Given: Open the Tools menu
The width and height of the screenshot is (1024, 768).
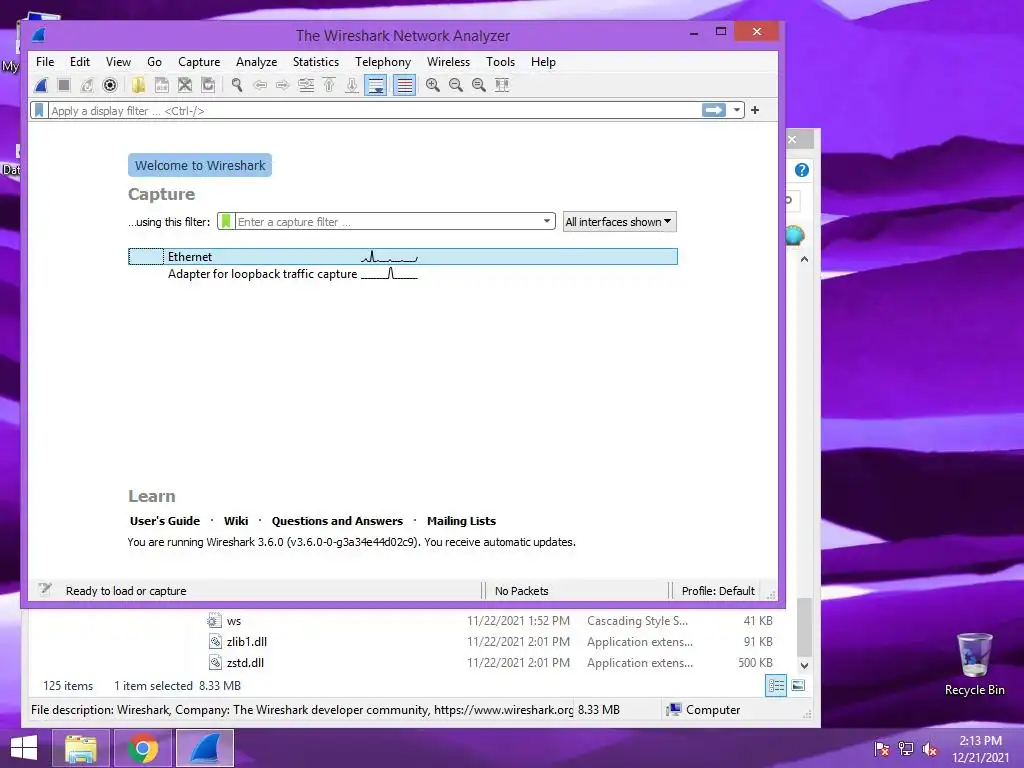Looking at the screenshot, I should tap(500, 61).
